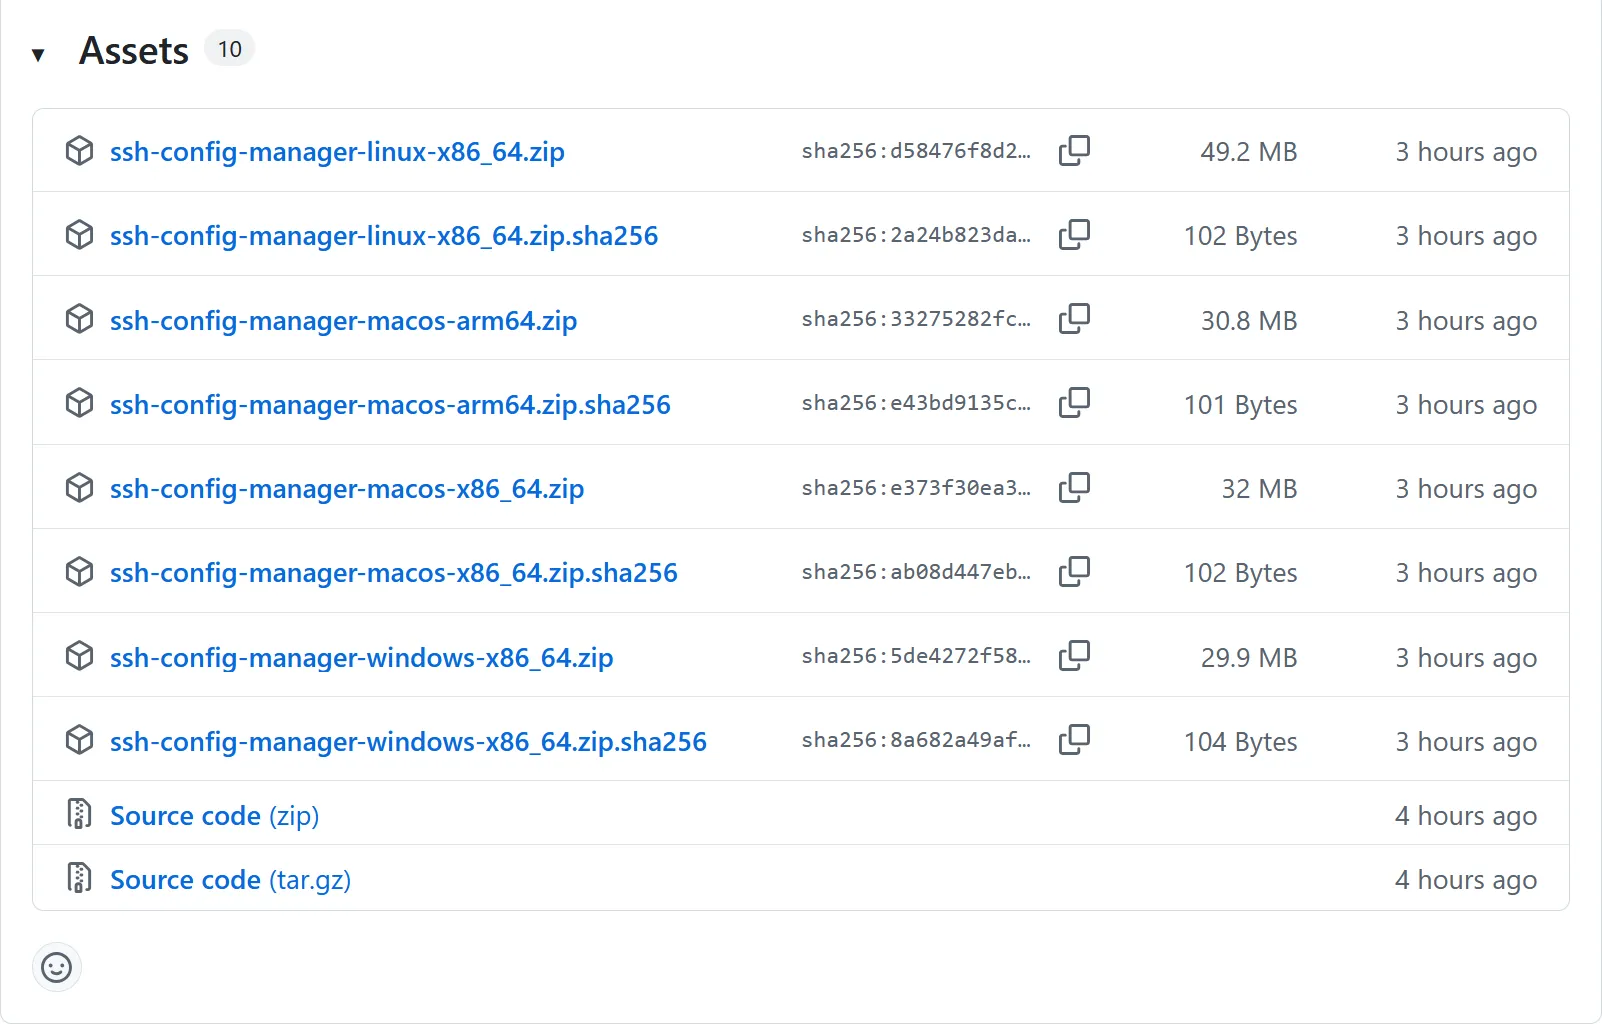Select hash text sha256:e43bd9135c…

916,403
